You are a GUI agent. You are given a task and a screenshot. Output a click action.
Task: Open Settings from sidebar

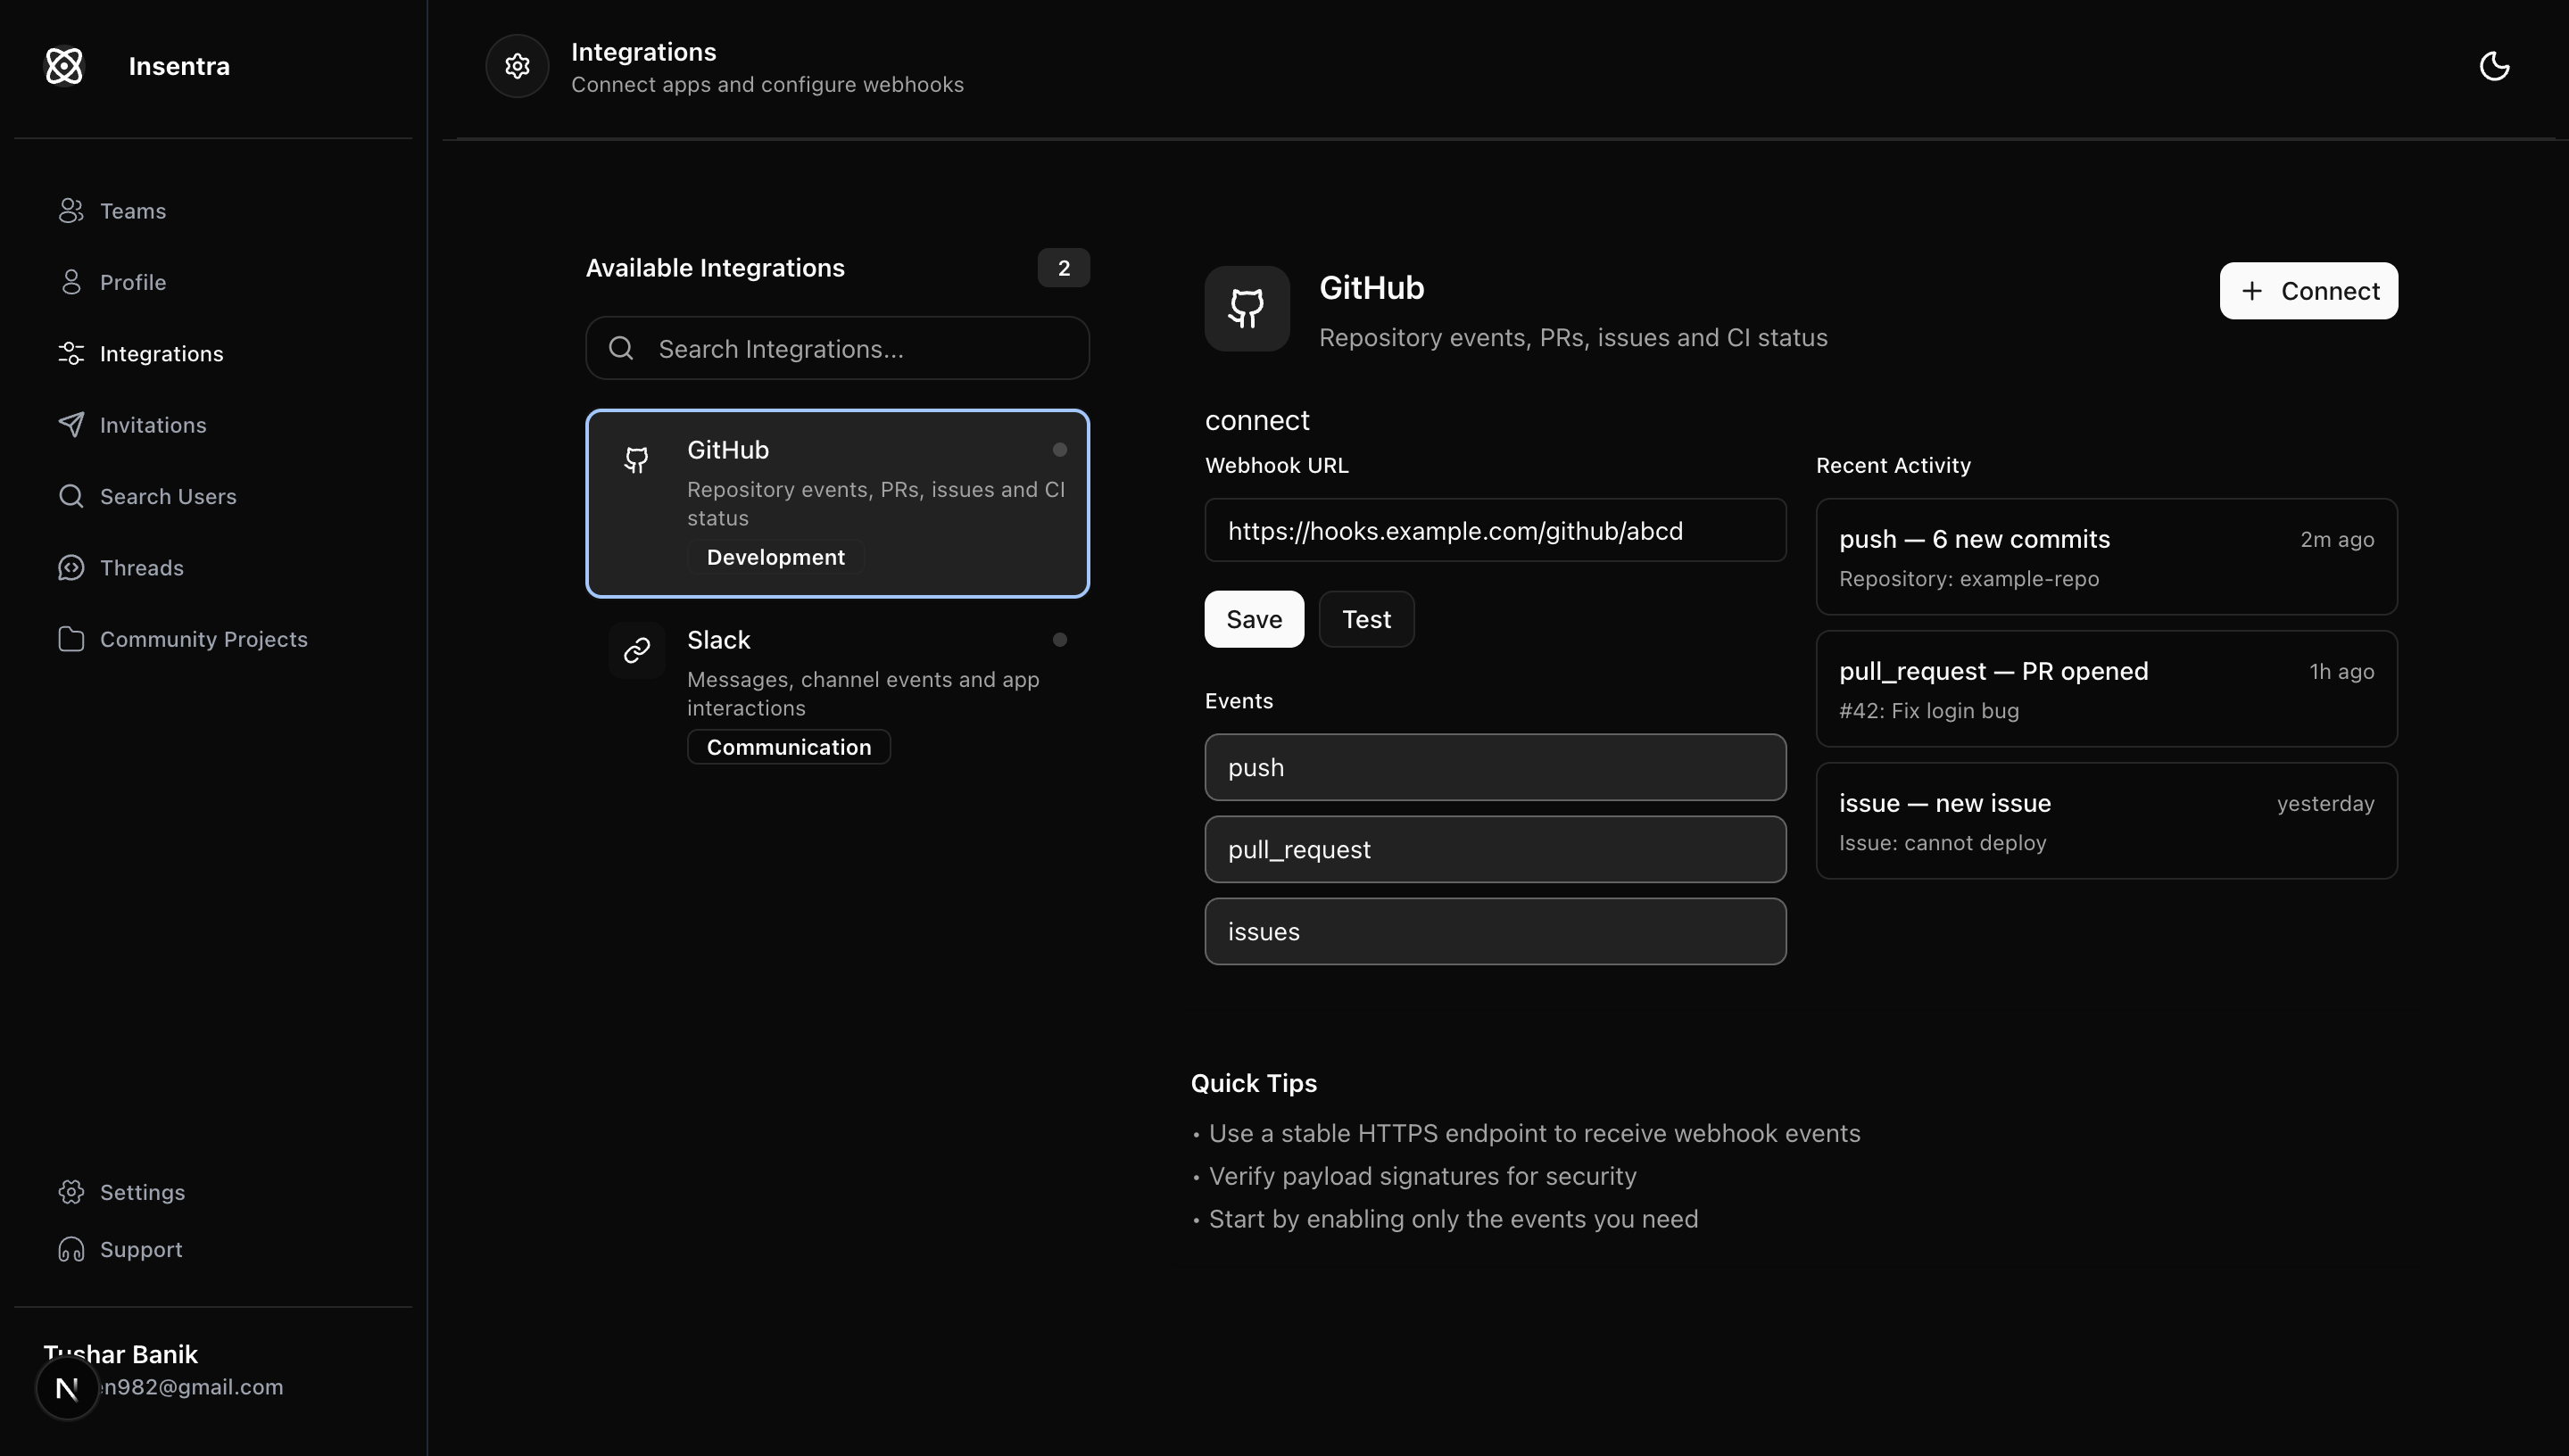(x=142, y=1192)
